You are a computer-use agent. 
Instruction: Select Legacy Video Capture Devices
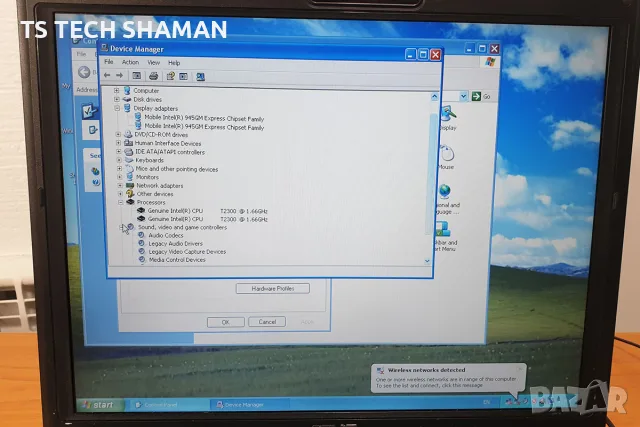click(187, 251)
